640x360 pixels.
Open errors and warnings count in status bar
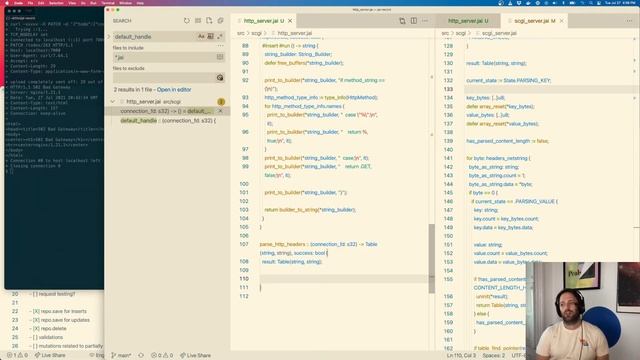tap(162, 356)
